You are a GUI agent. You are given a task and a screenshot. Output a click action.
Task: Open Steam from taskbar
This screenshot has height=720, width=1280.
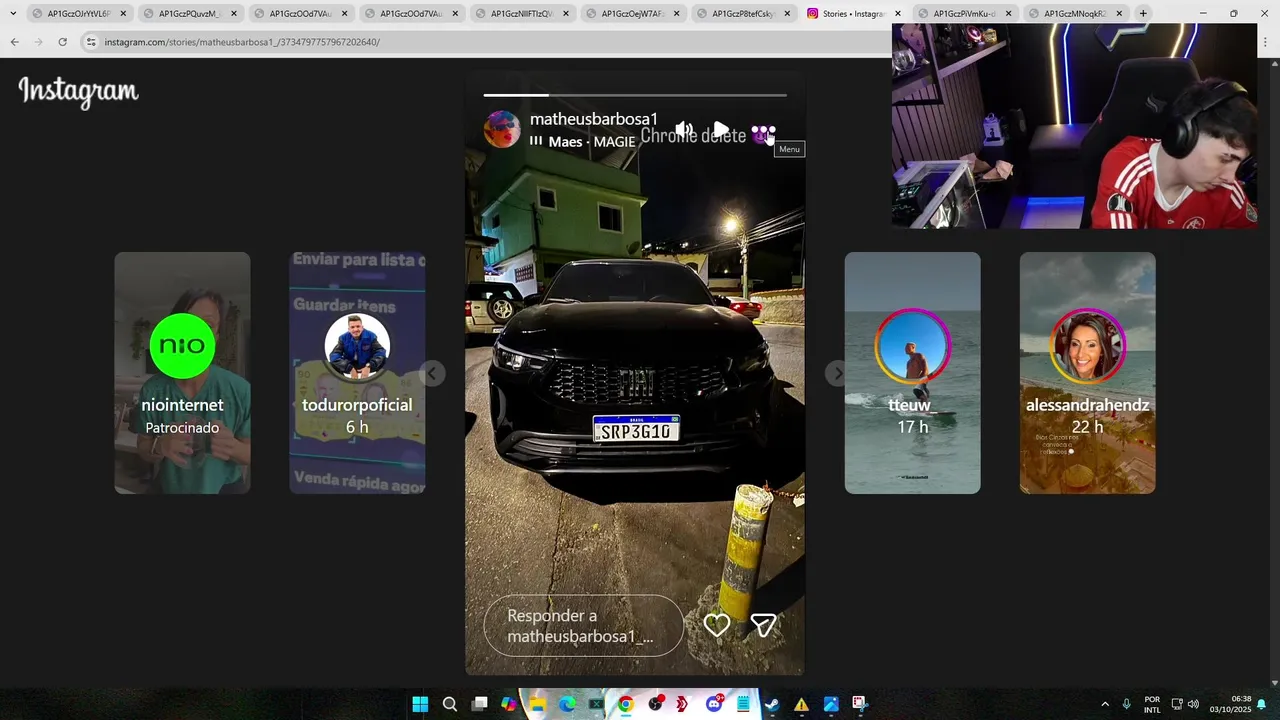coord(772,704)
